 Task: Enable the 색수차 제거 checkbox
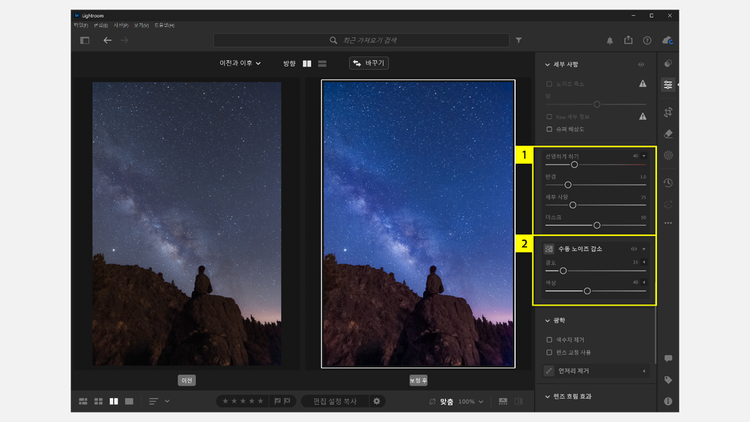(x=549, y=340)
